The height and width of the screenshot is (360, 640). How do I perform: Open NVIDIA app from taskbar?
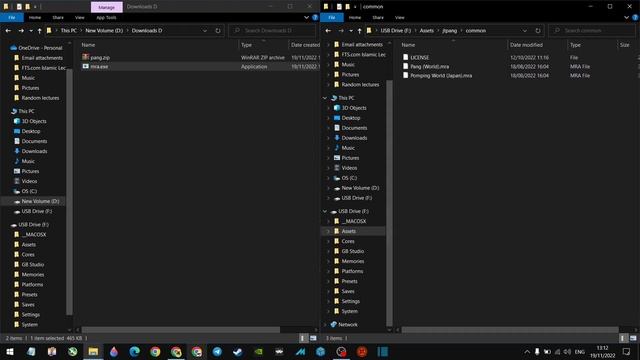click(258, 351)
